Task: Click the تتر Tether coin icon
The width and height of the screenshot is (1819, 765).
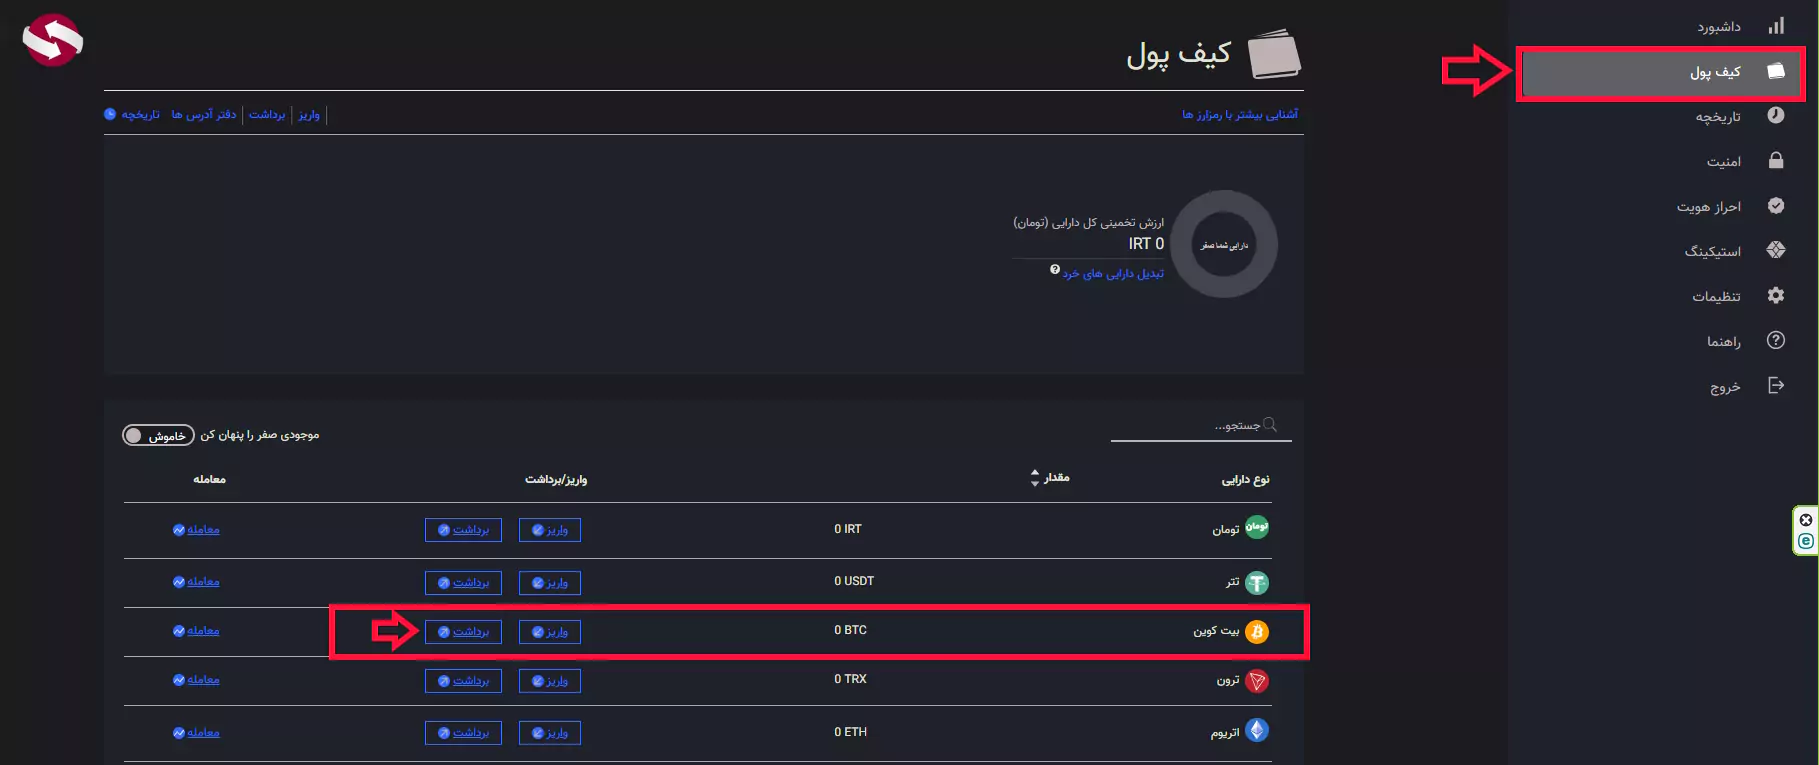Action: (x=1257, y=582)
